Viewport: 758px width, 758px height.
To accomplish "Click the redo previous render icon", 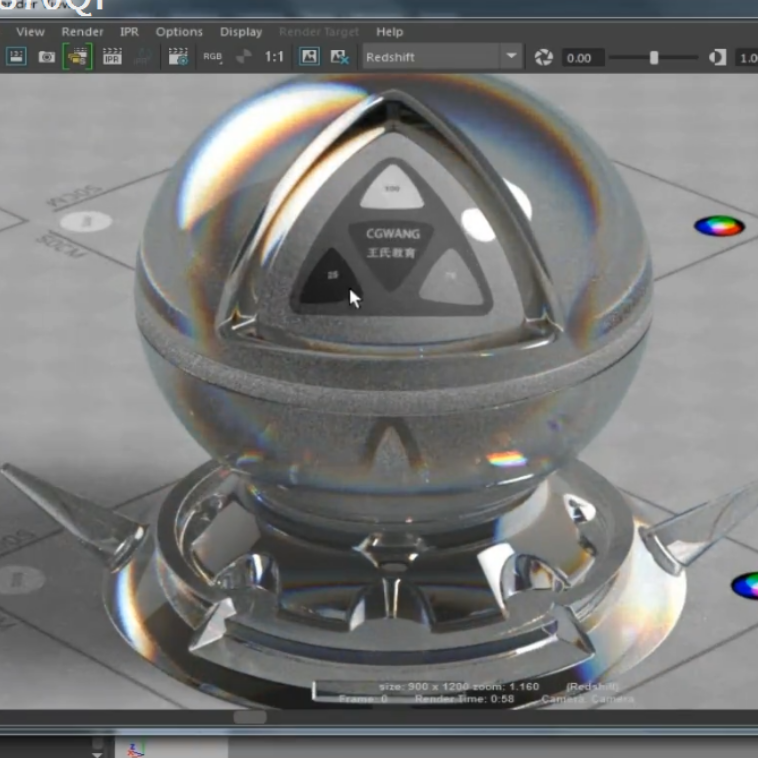I will coord(16,57).
